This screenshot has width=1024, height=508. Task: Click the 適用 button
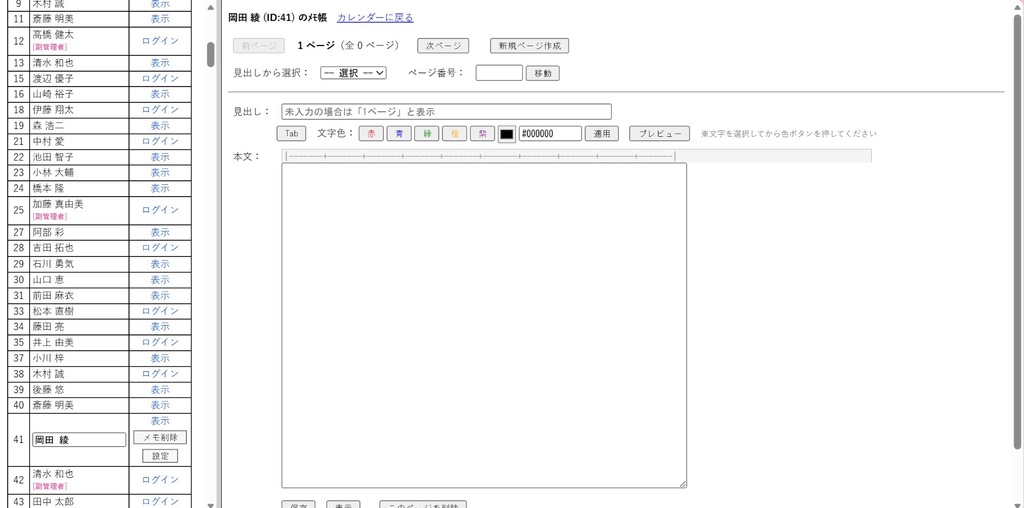601,134
